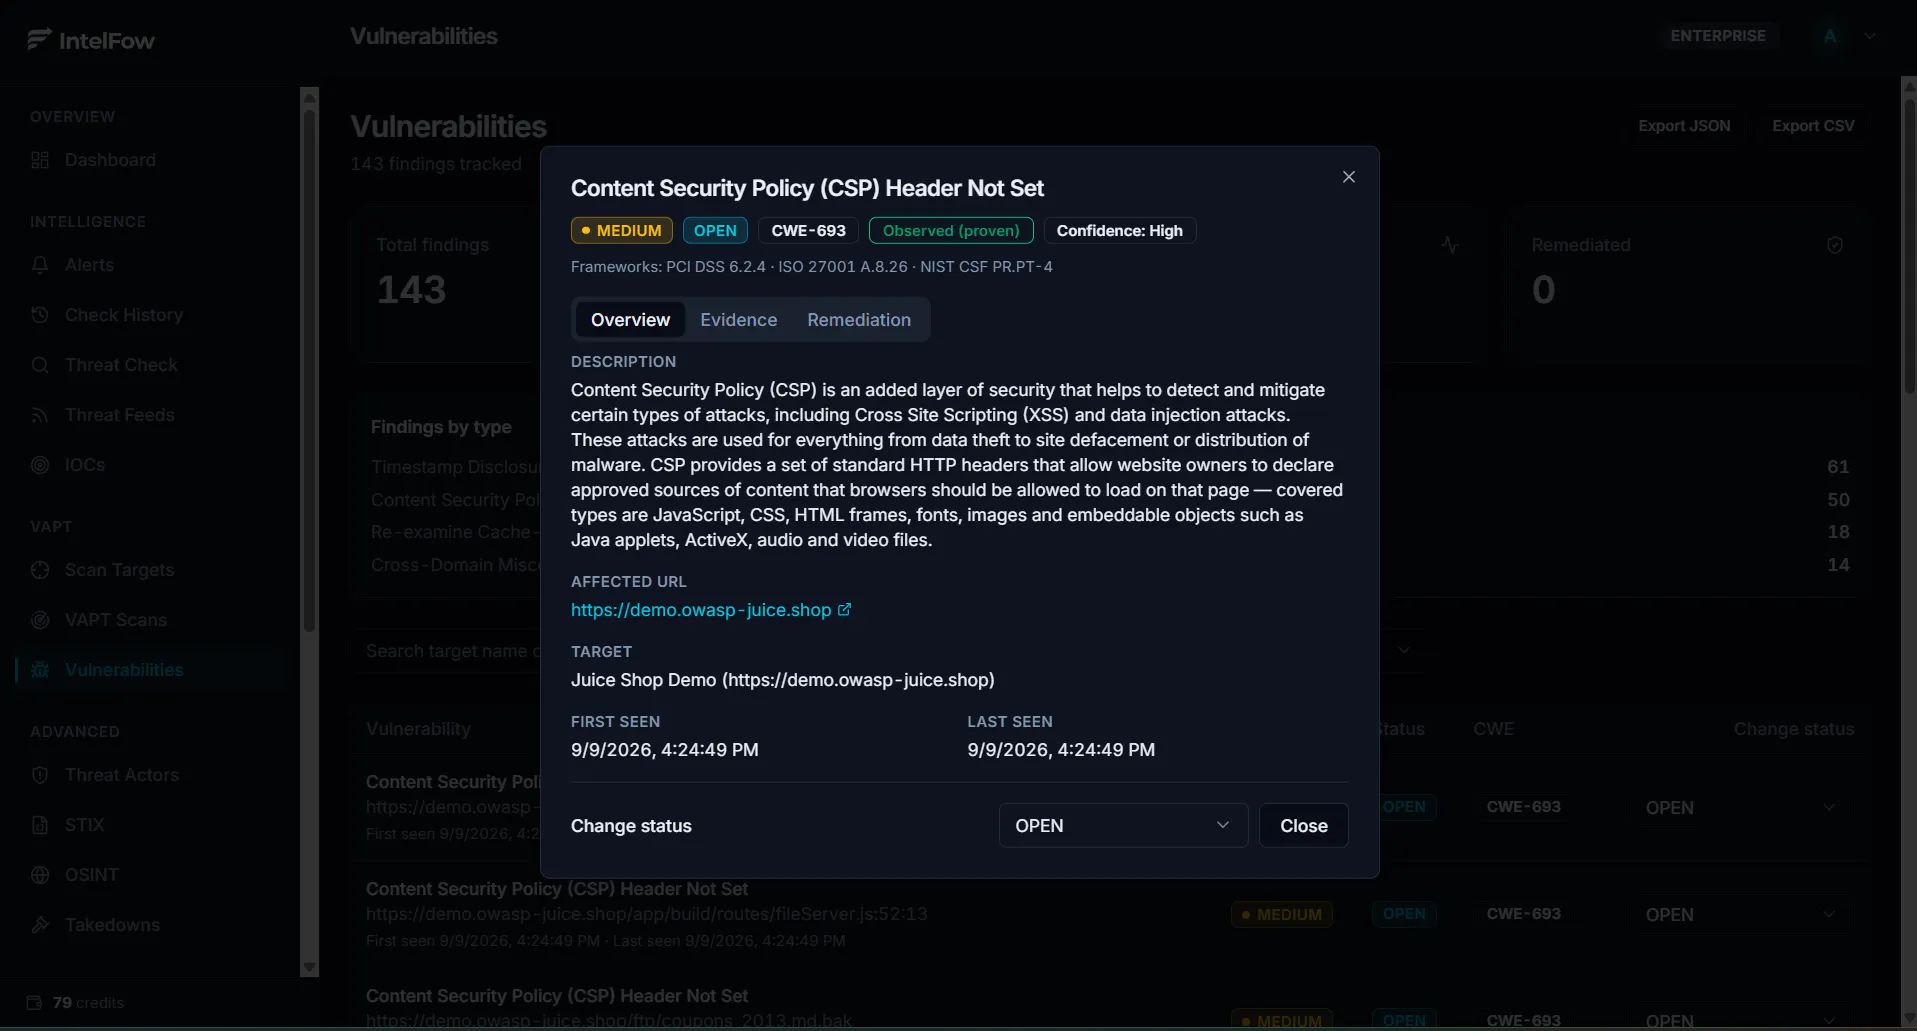The width and height of the screenshot is (1917, 1031).
Task: Expand the account menu chevron
Action: click(x=1870, y=36)
